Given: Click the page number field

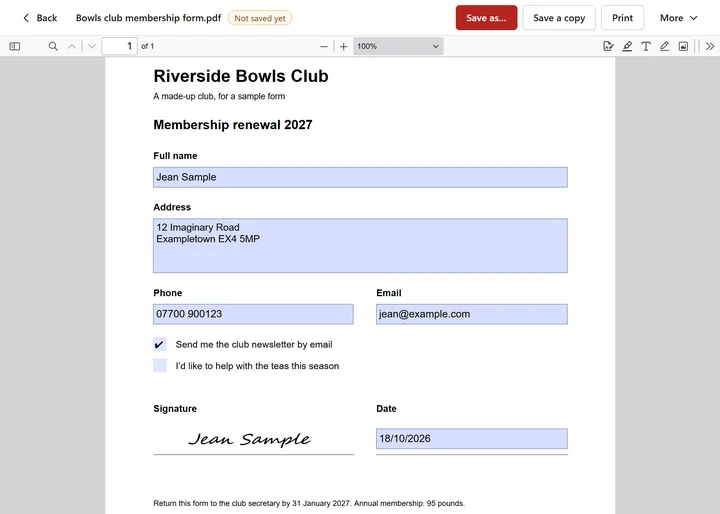Looking at the screenshot, I should 119,46.
